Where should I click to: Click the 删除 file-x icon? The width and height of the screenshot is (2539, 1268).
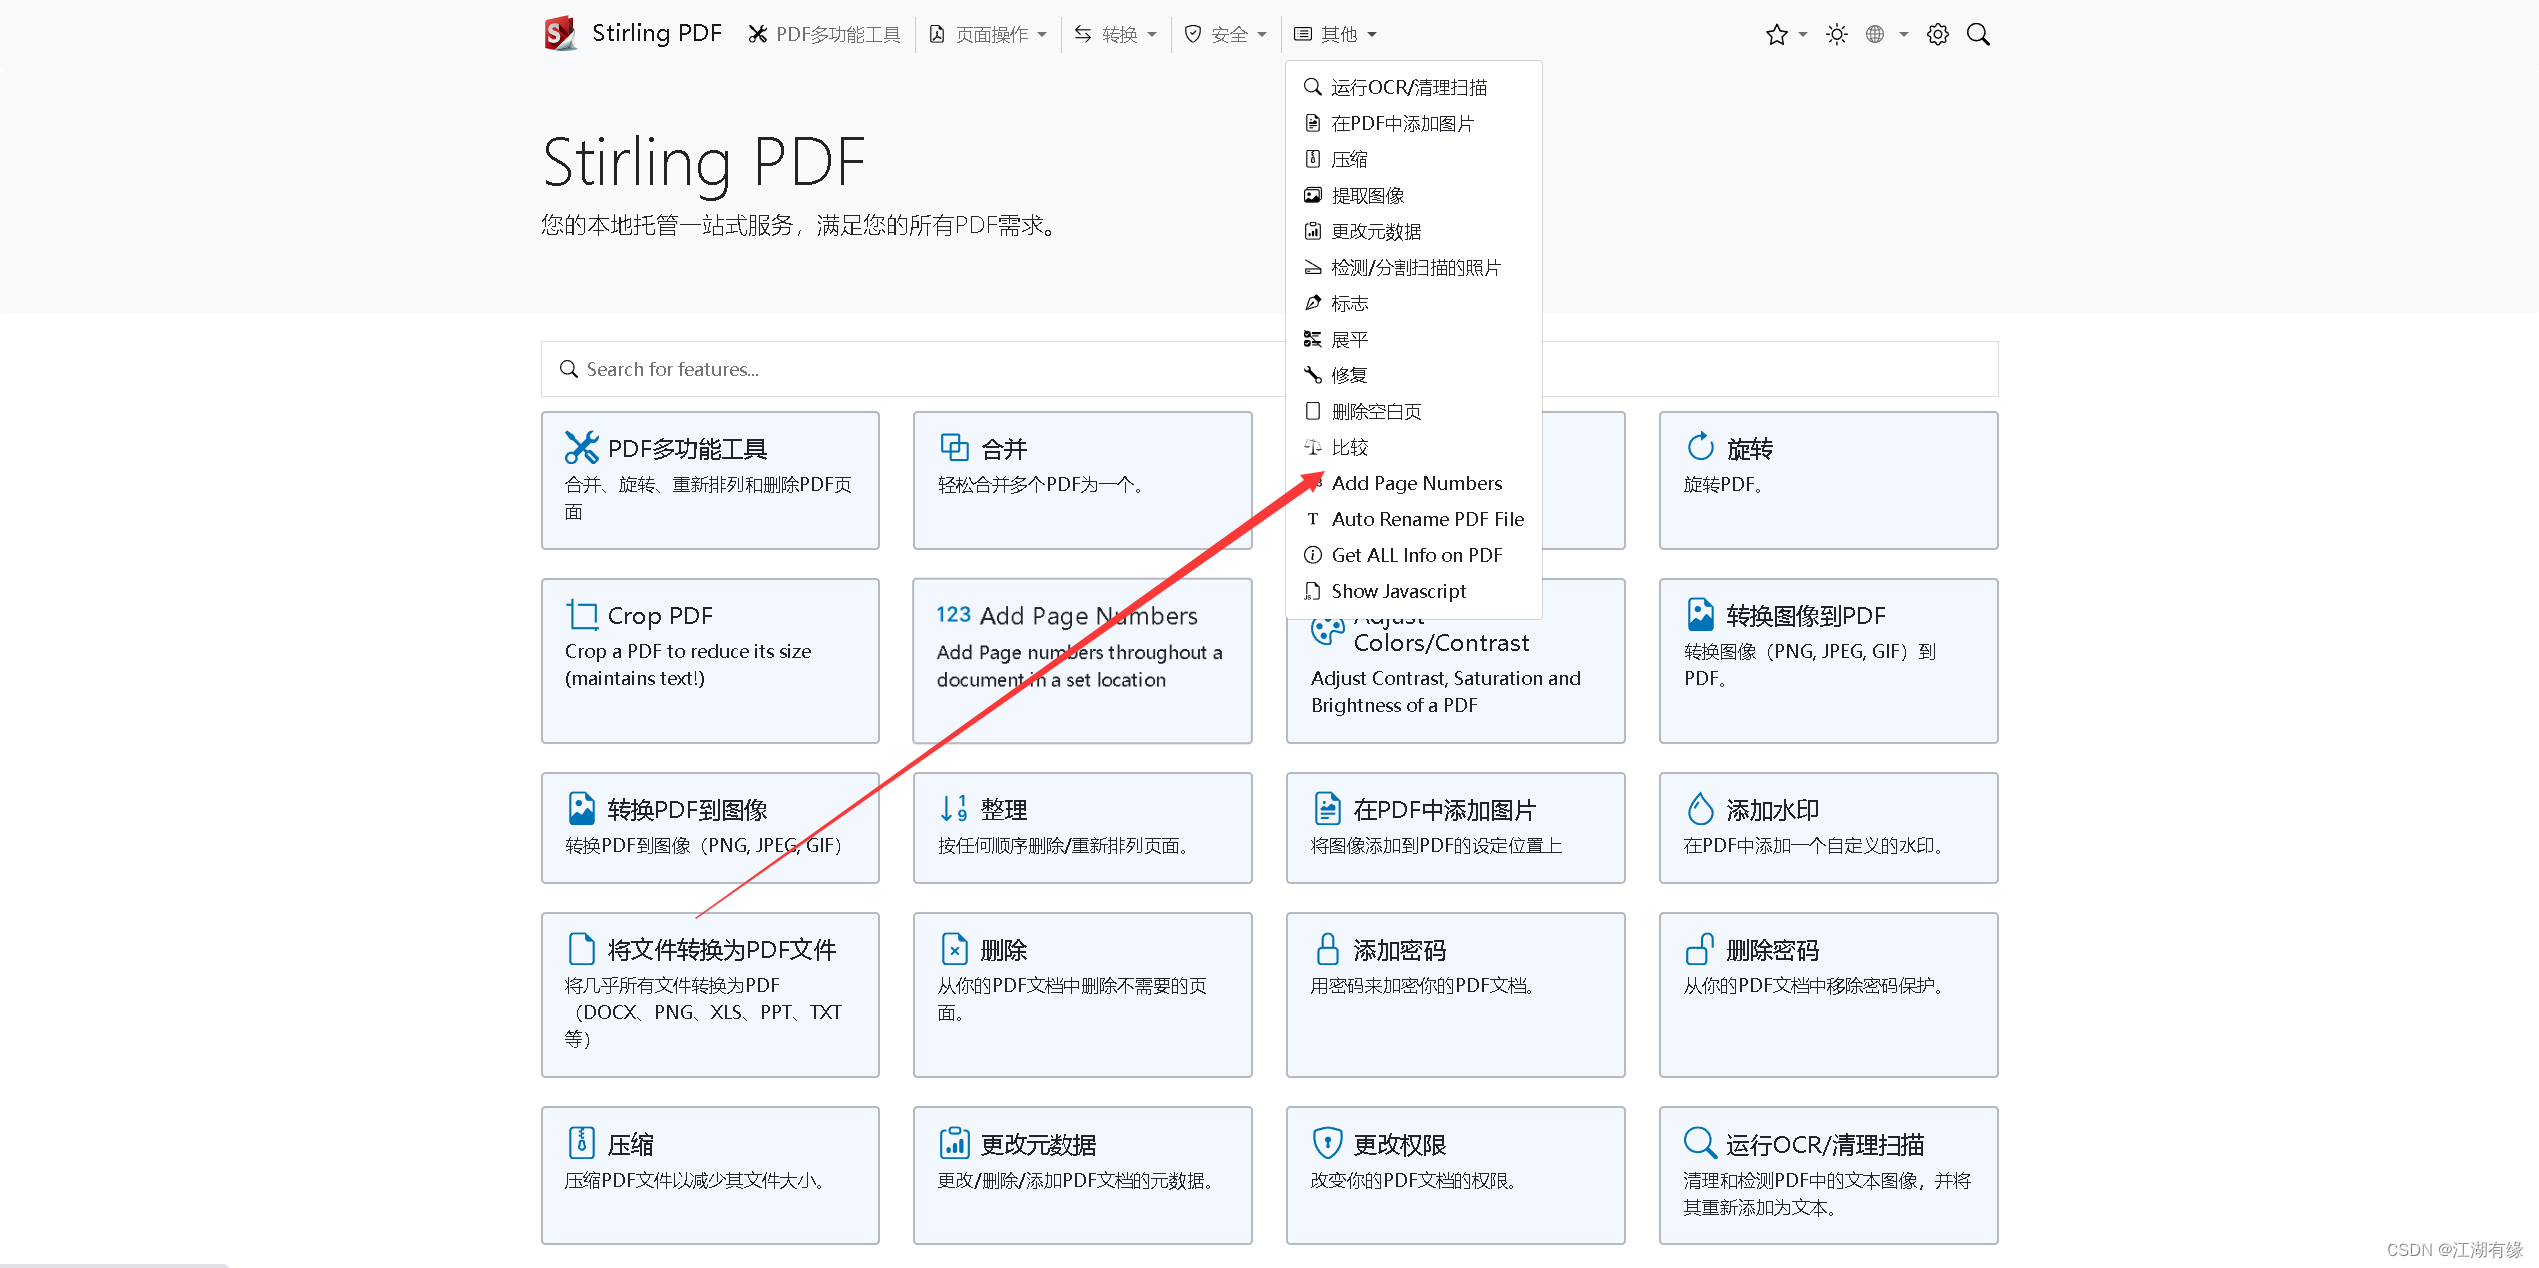coord(954,948)
